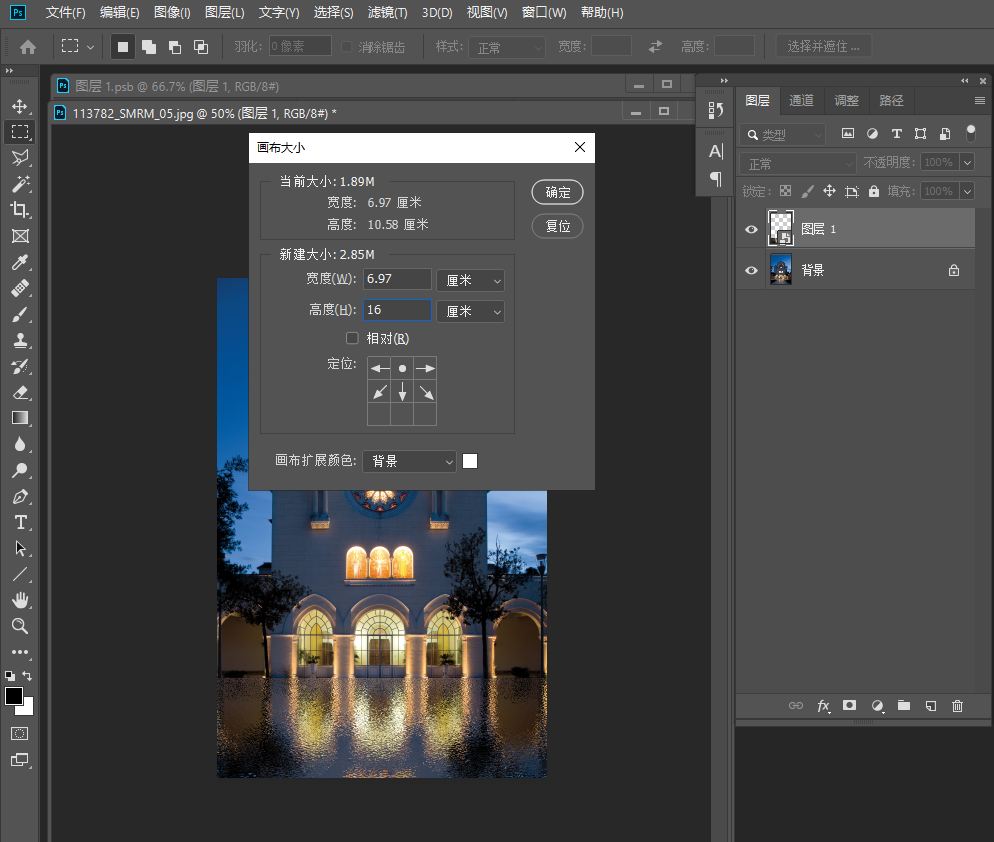Screen dimensions: 994x842
Task: Open the Style dropdown in options bar
Action: (x=507, y=48)
